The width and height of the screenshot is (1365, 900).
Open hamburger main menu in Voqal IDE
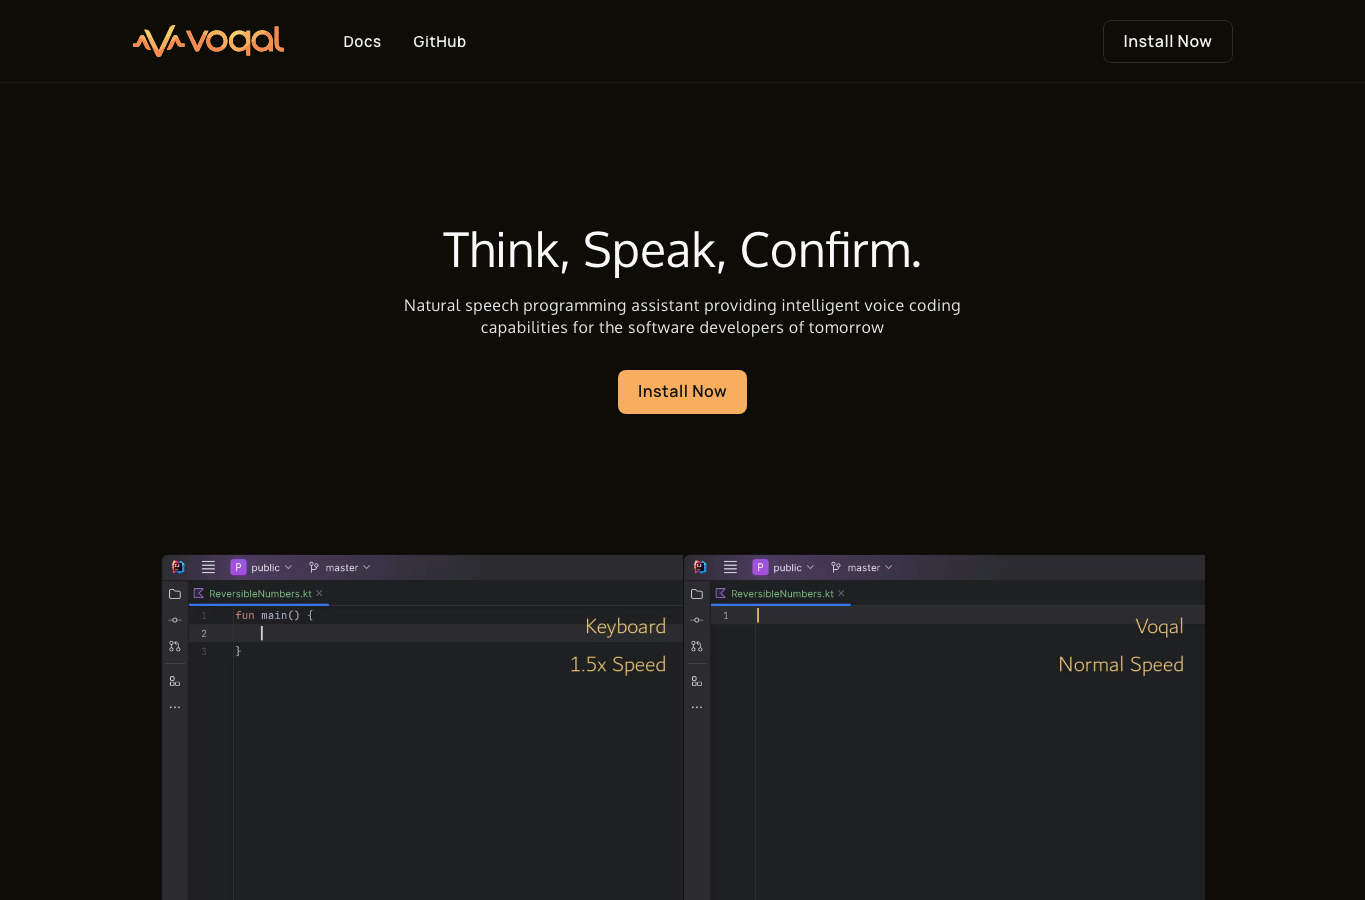point(730,567)
